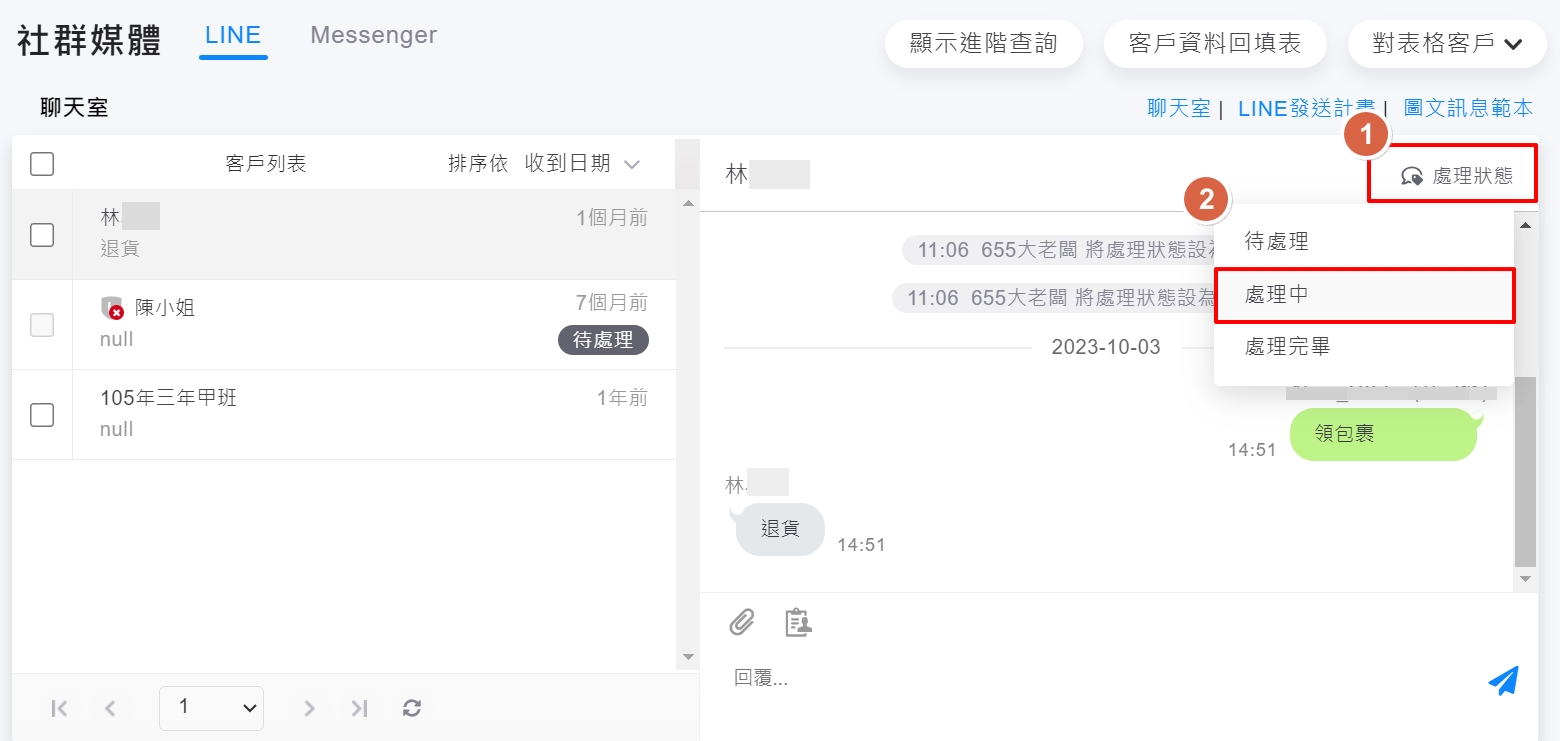Click the 顯示進階查詢 button
Image resolution: width=1560 pixels, height=741 pixels.
click(983, 44)
